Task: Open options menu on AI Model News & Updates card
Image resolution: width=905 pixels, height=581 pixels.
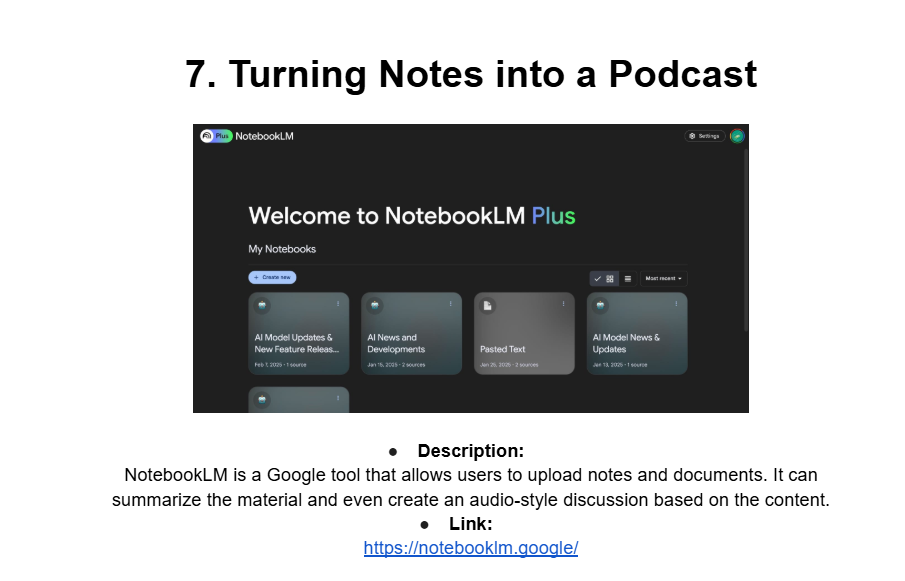Action: [x=676, y=304]
